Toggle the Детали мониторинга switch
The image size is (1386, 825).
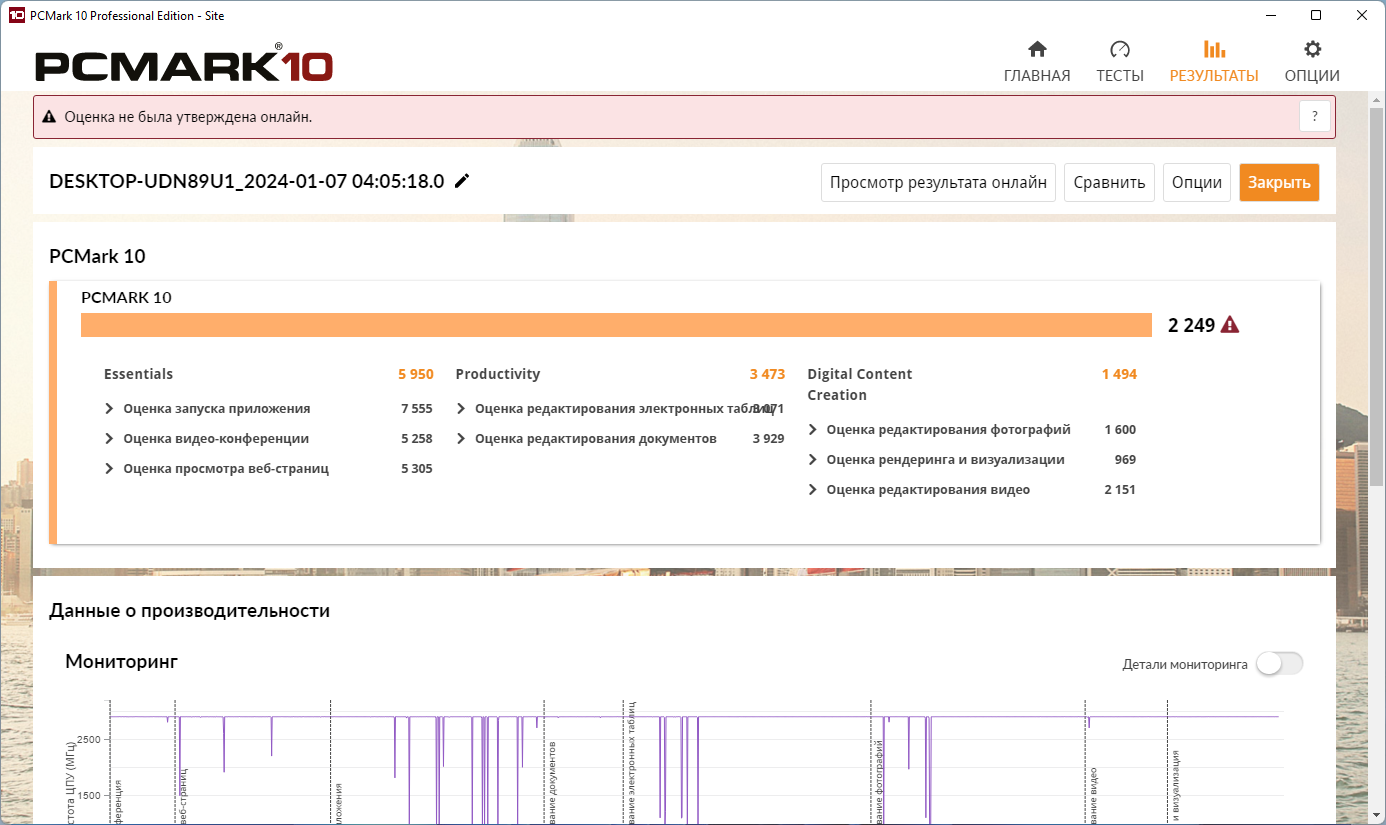click(x=1279, y=664)
